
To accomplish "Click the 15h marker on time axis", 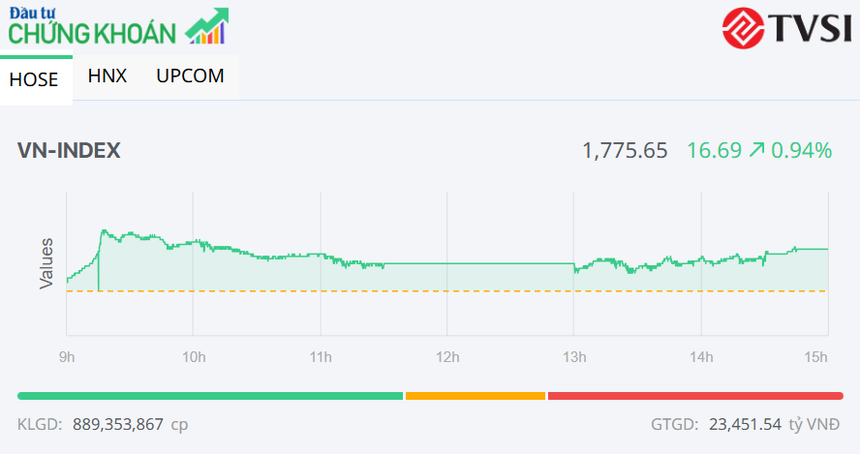I will click(817, 358).
